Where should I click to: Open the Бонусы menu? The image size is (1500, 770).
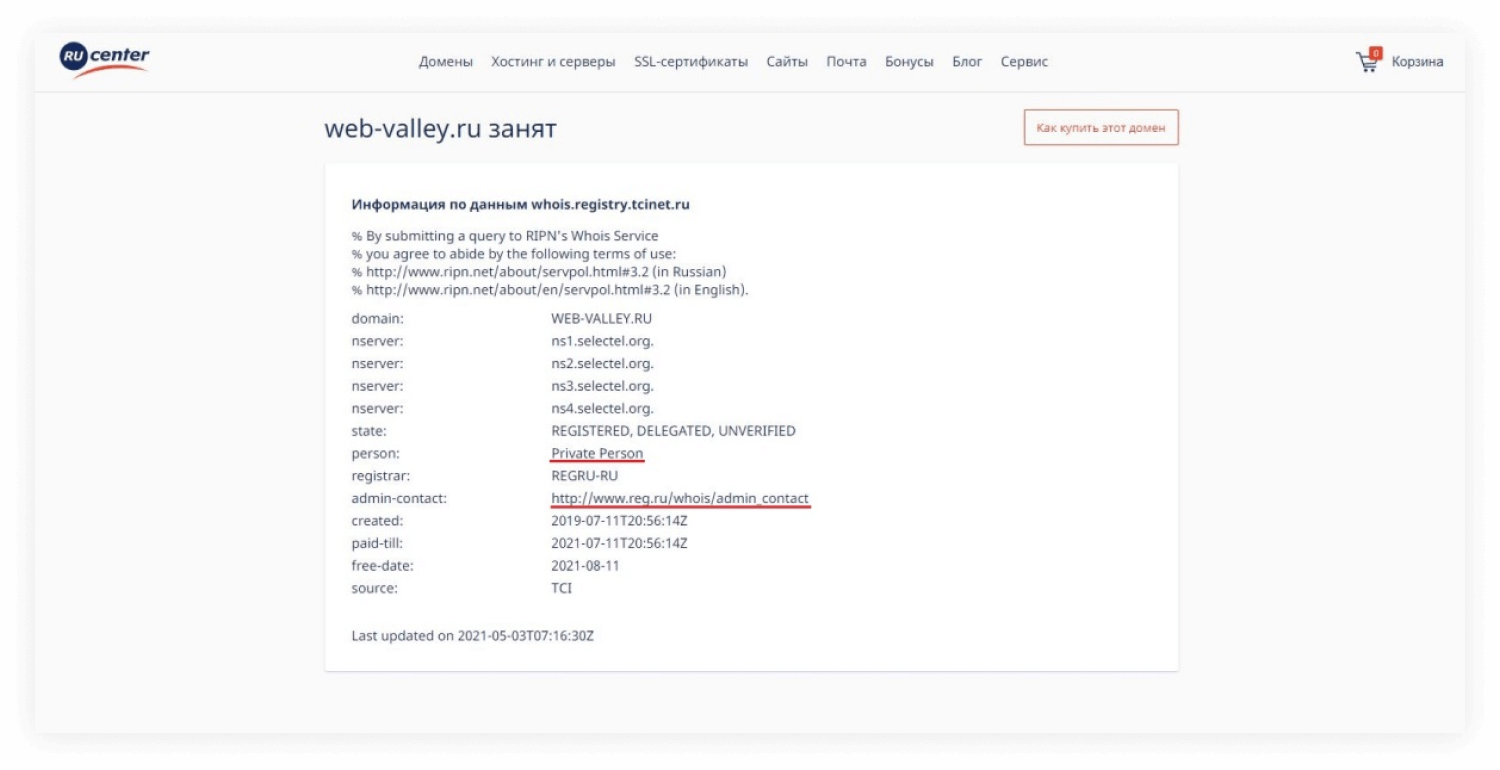coord(909,62)
